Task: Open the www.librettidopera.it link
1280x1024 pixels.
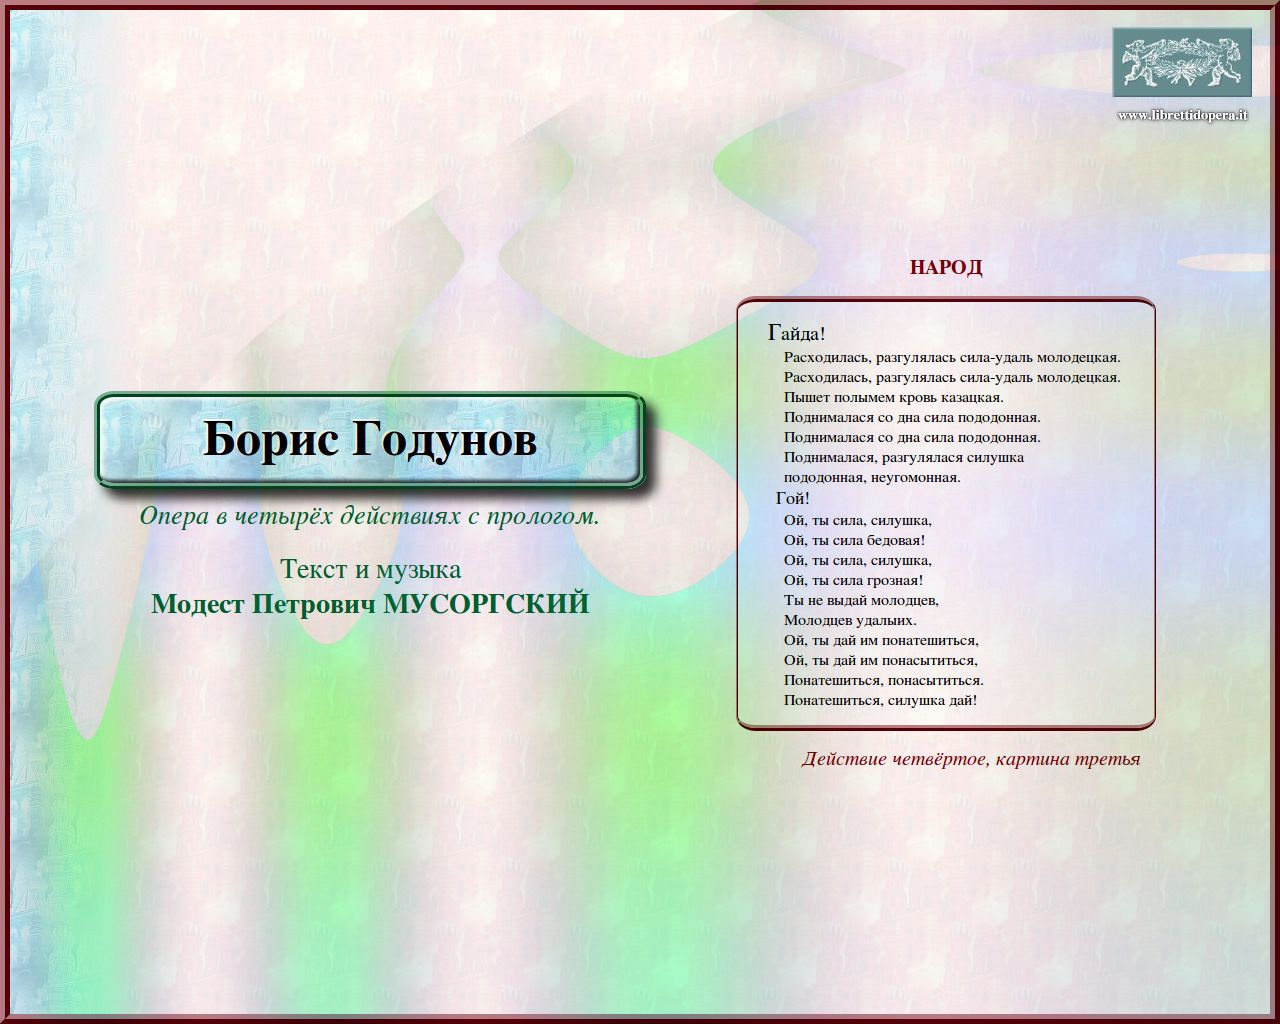Action: tap(1182, 115)
